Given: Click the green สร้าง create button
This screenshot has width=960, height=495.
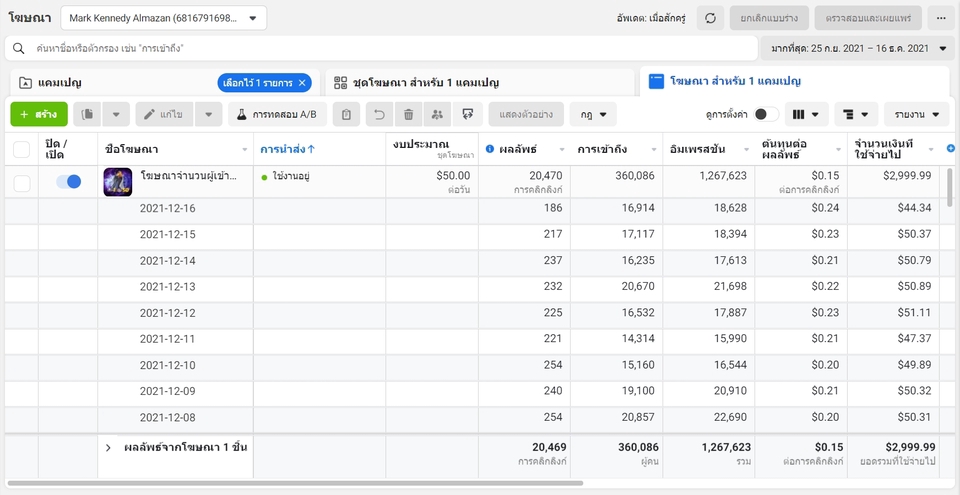Looking at the screenshot, I should point(39,115).
